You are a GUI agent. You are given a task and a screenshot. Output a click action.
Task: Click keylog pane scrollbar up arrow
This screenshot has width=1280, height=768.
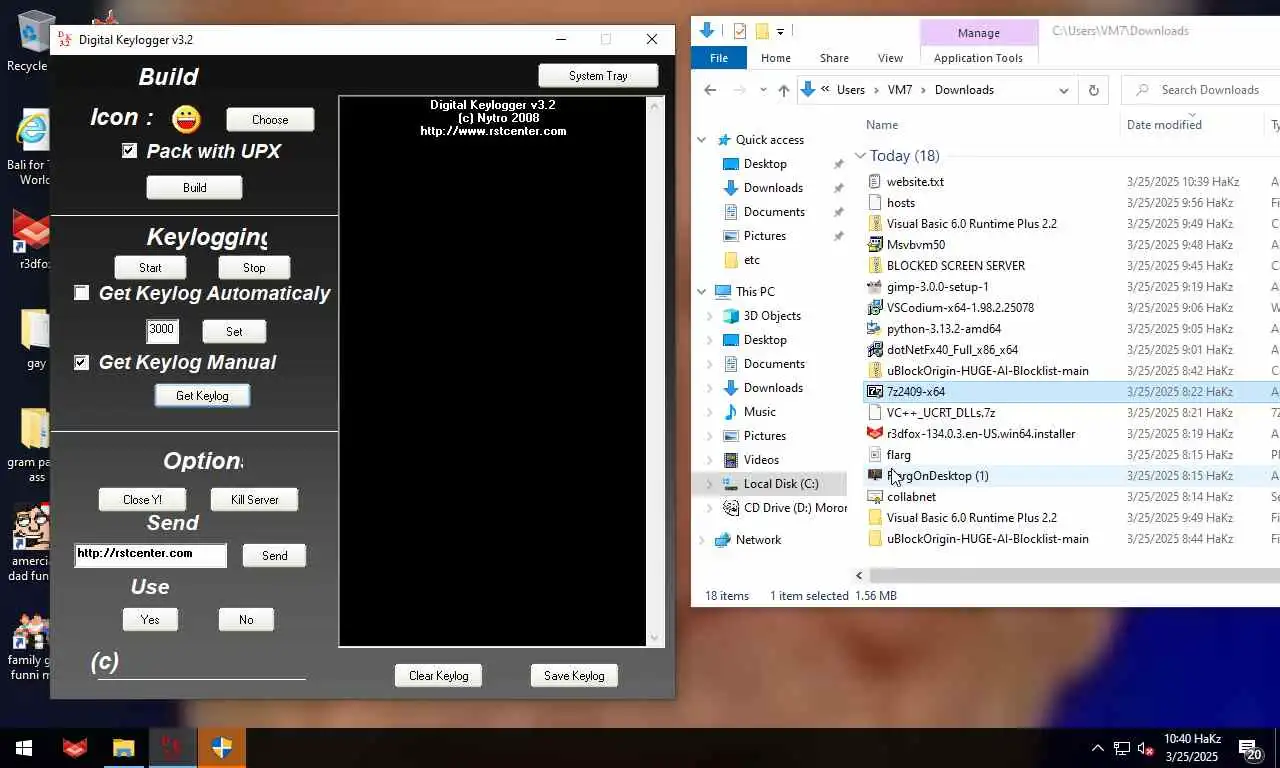point(656,105)
